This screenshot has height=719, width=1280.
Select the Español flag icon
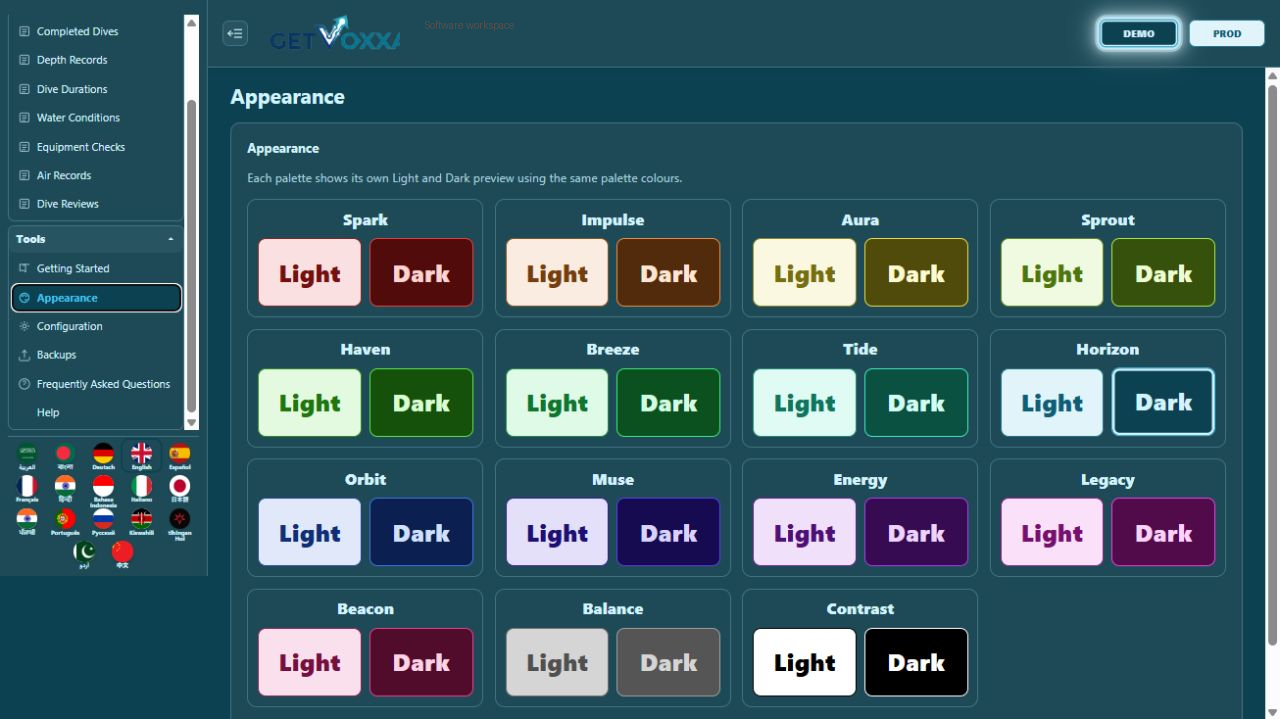pos(179,457)
